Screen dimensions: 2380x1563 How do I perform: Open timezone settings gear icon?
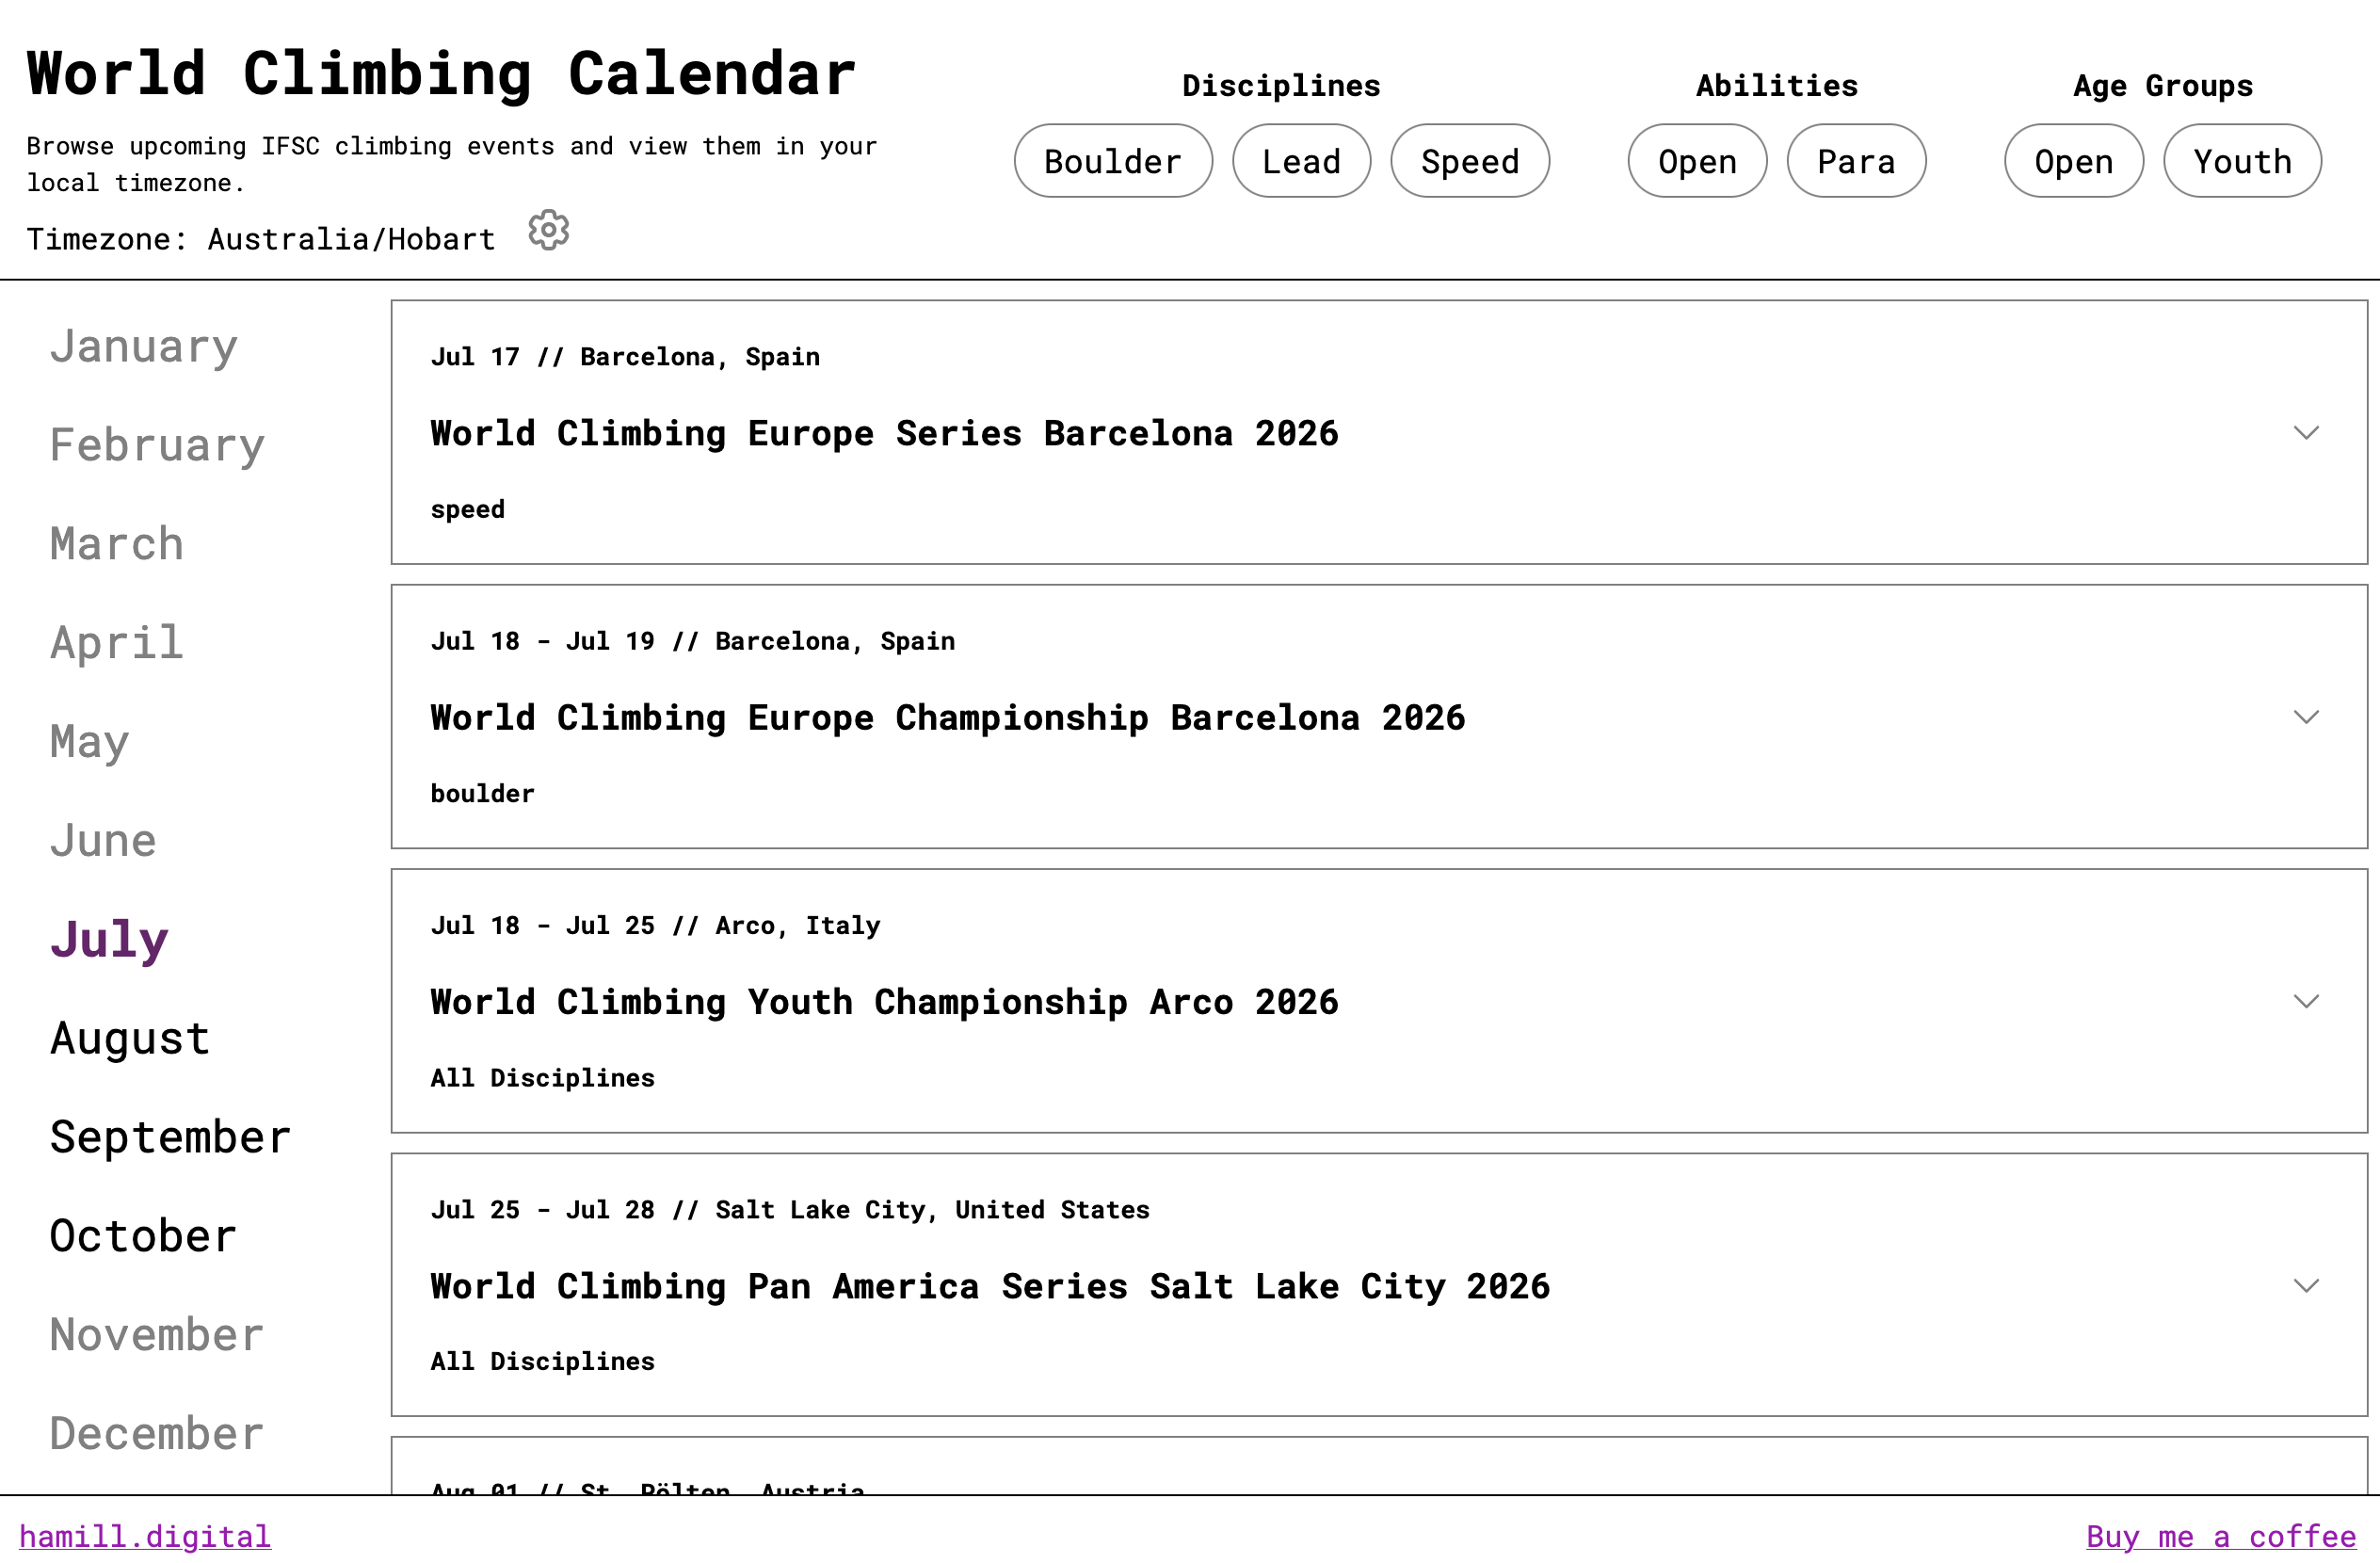click(x=548, y=231)
